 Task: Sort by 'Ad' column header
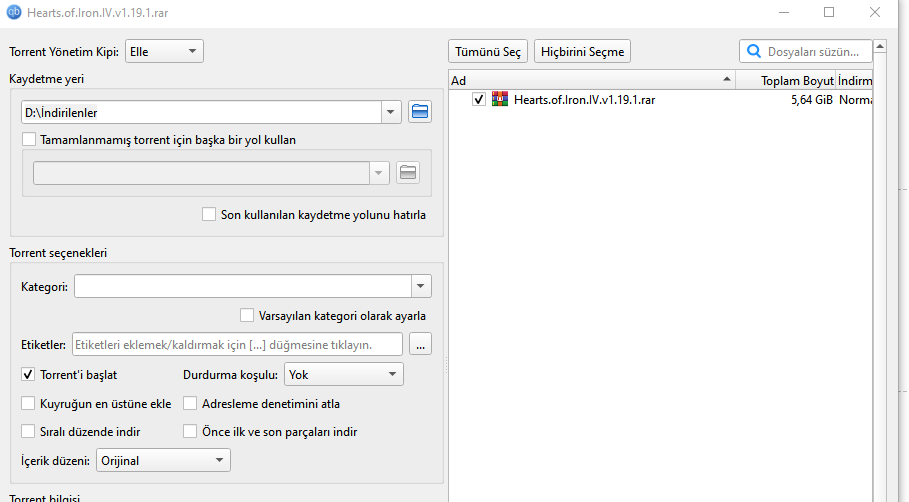click(x=592, y=80)
